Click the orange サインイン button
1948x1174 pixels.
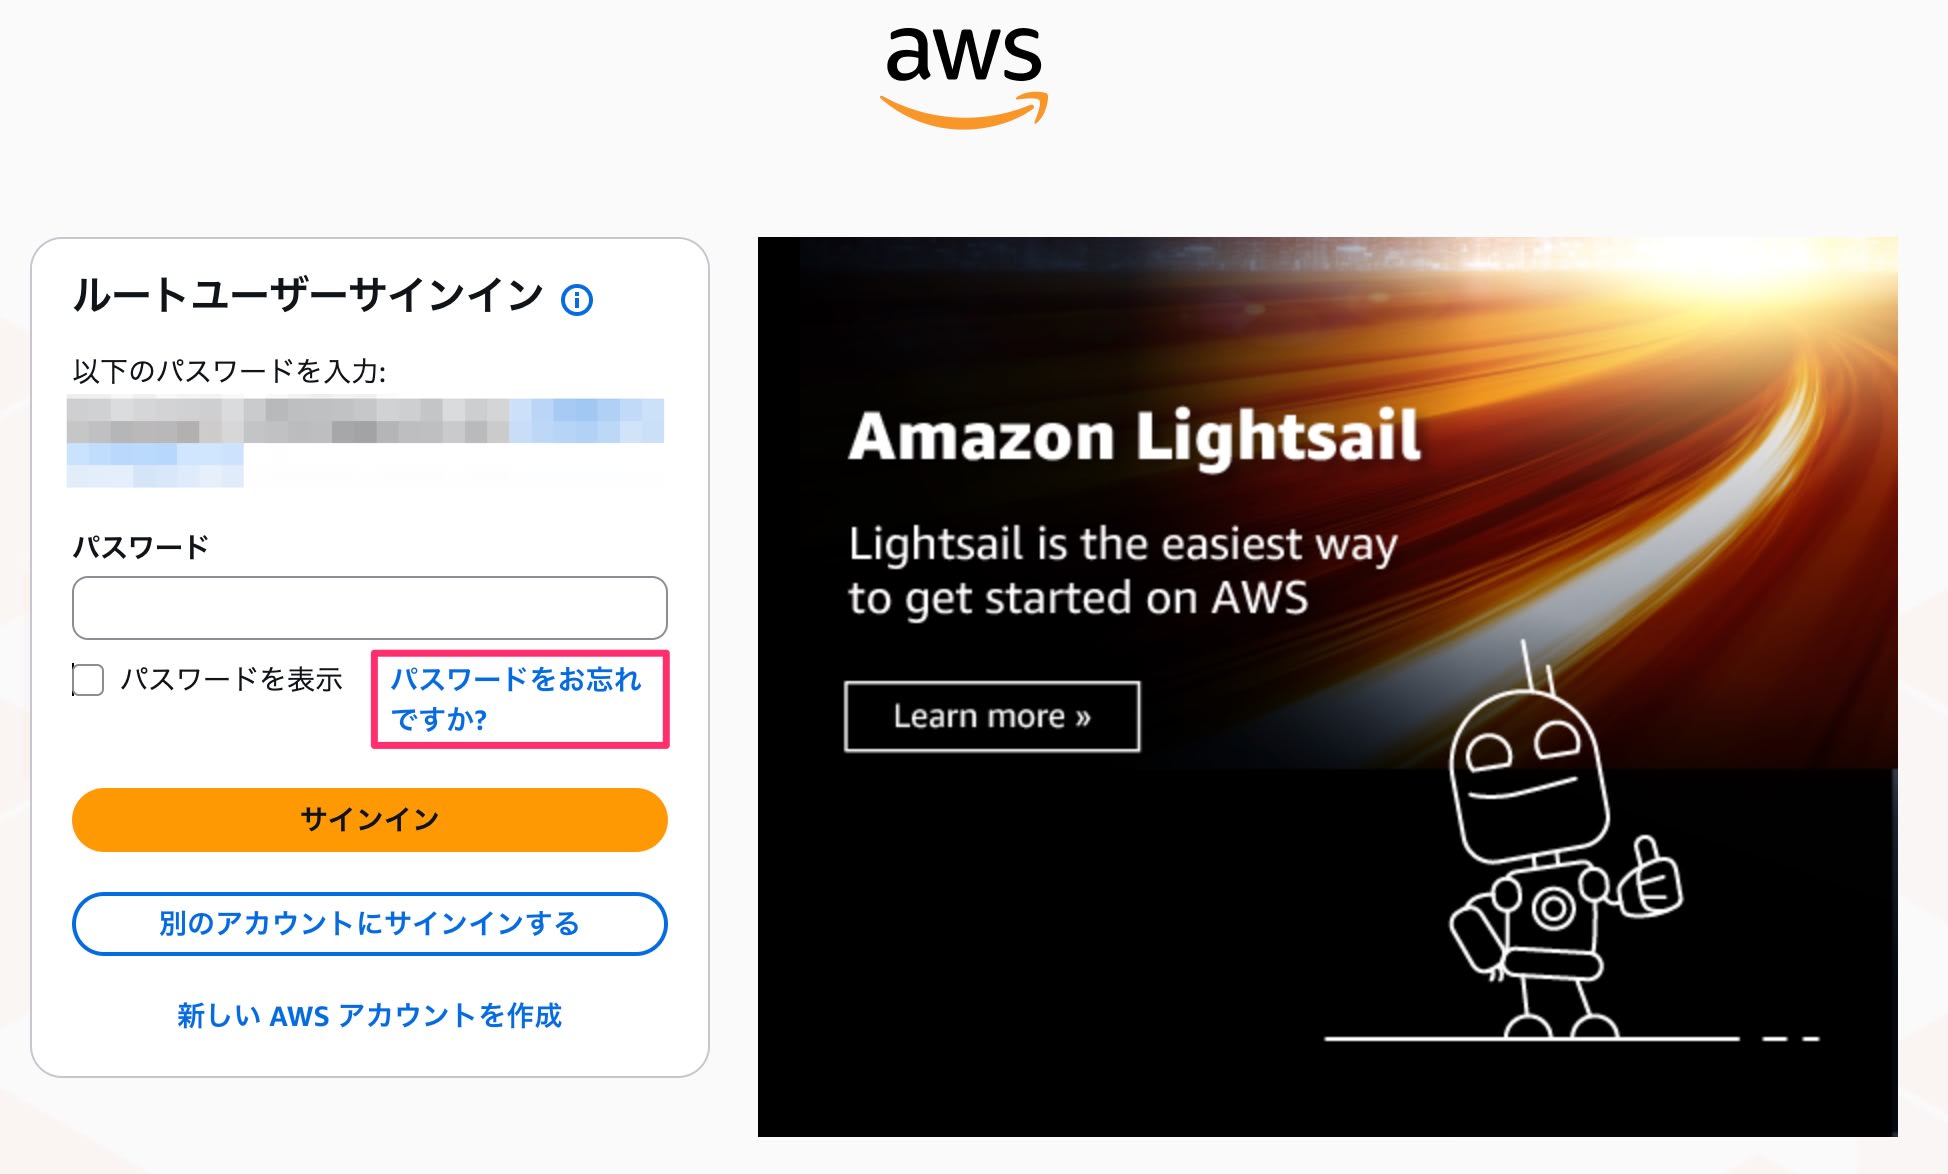point(370,820)
